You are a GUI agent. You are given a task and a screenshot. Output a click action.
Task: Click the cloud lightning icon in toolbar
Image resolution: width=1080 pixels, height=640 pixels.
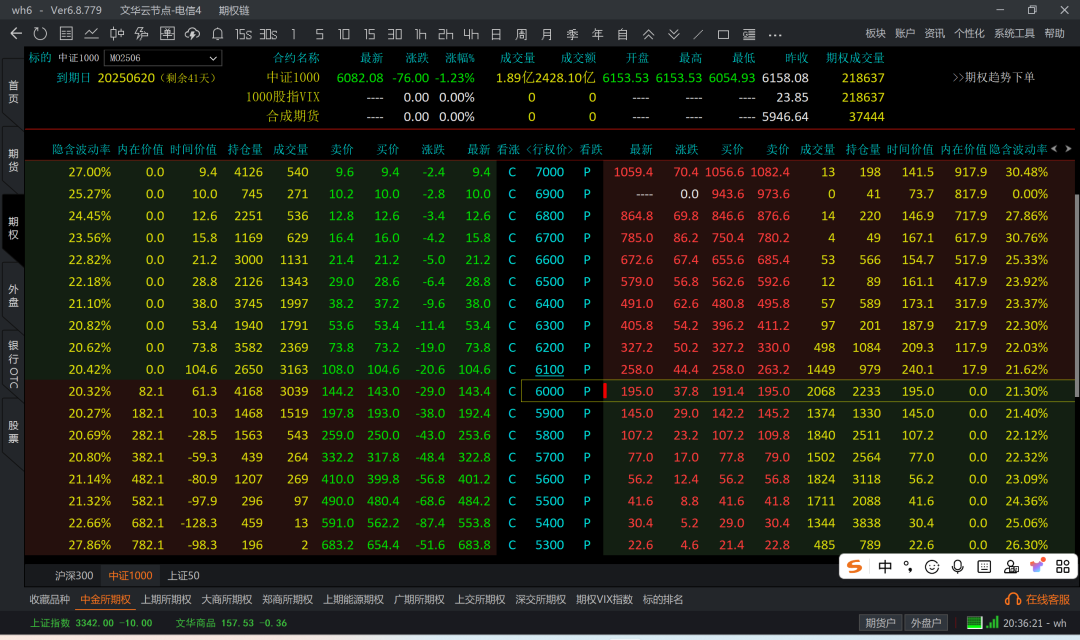pos(193,34)
